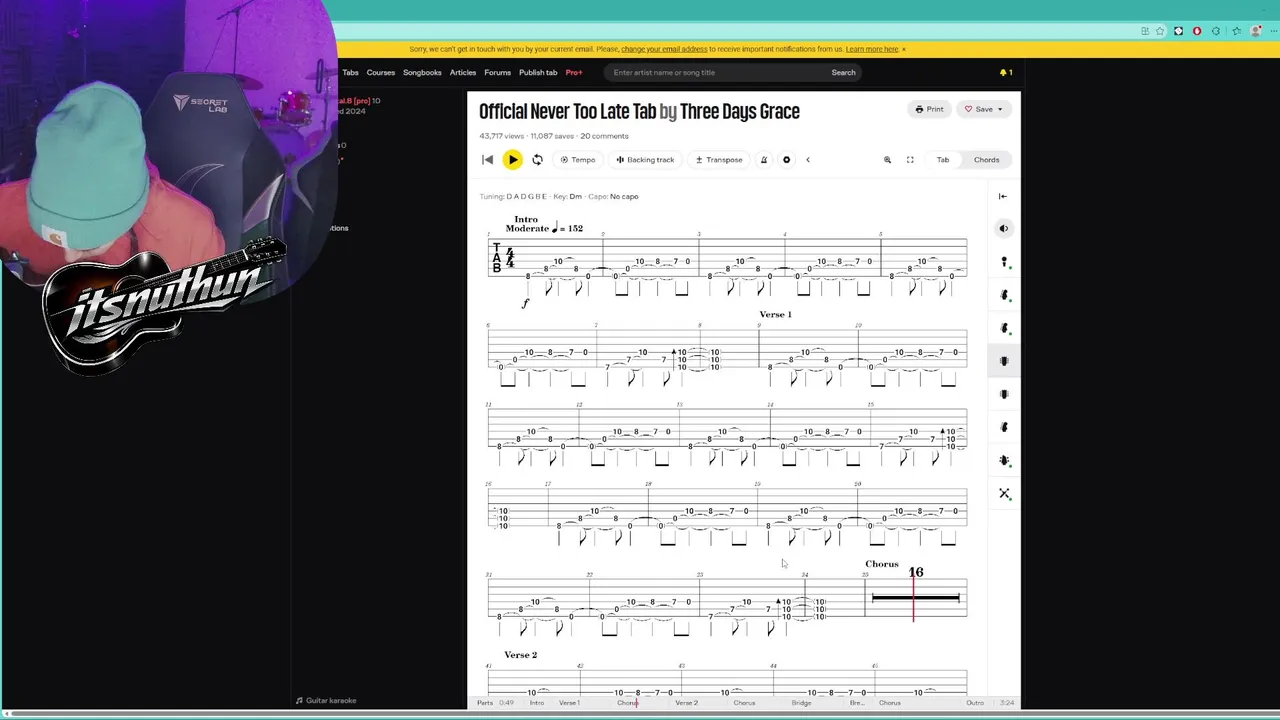
Task: Open the Publish tab page
Action: 538,72
